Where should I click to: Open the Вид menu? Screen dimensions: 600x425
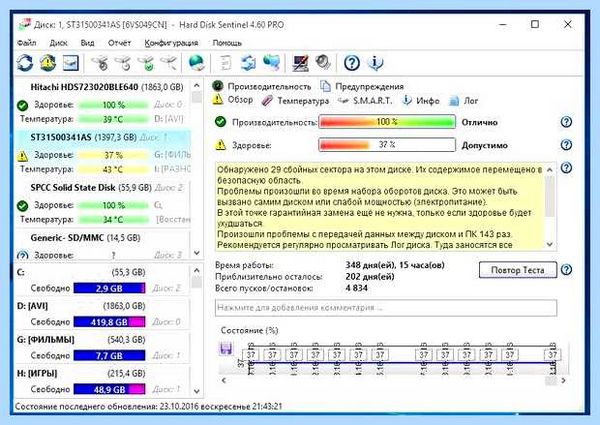(x=87, y=43)
